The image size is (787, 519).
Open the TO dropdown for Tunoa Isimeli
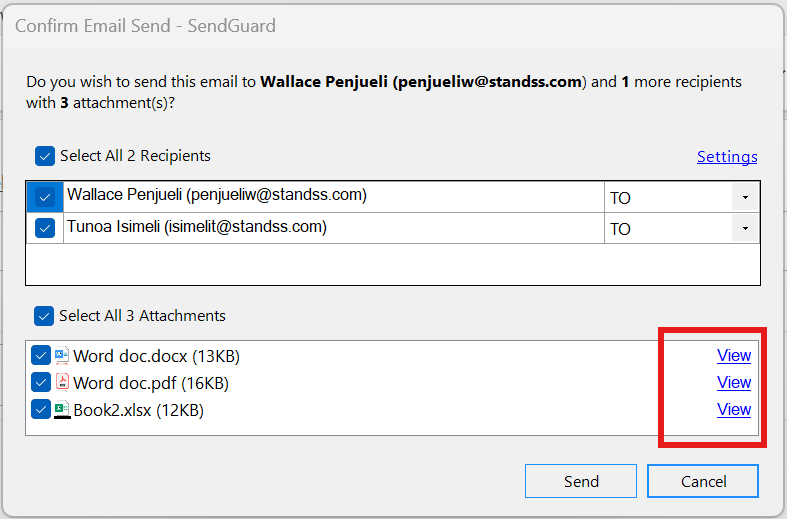(745, 228)
